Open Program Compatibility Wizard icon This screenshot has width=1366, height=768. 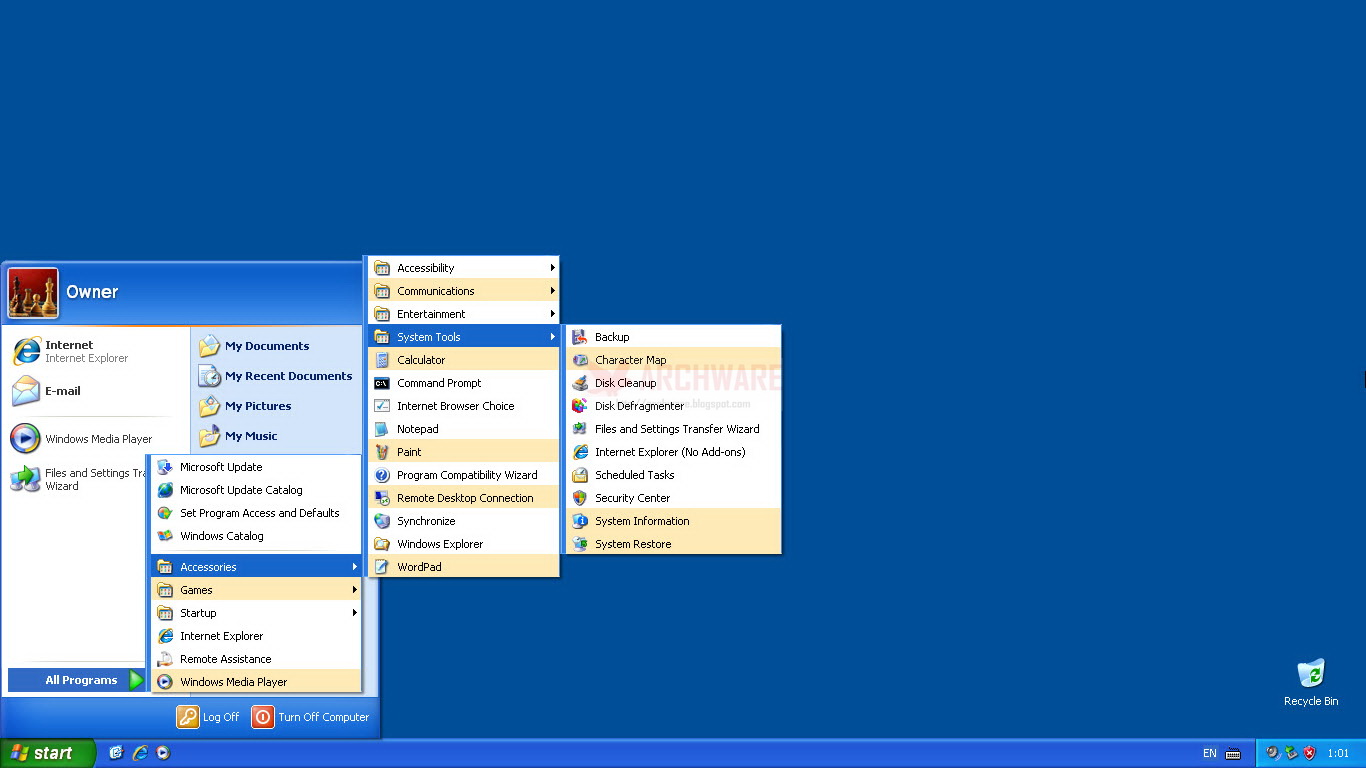[x=382, y=475]
